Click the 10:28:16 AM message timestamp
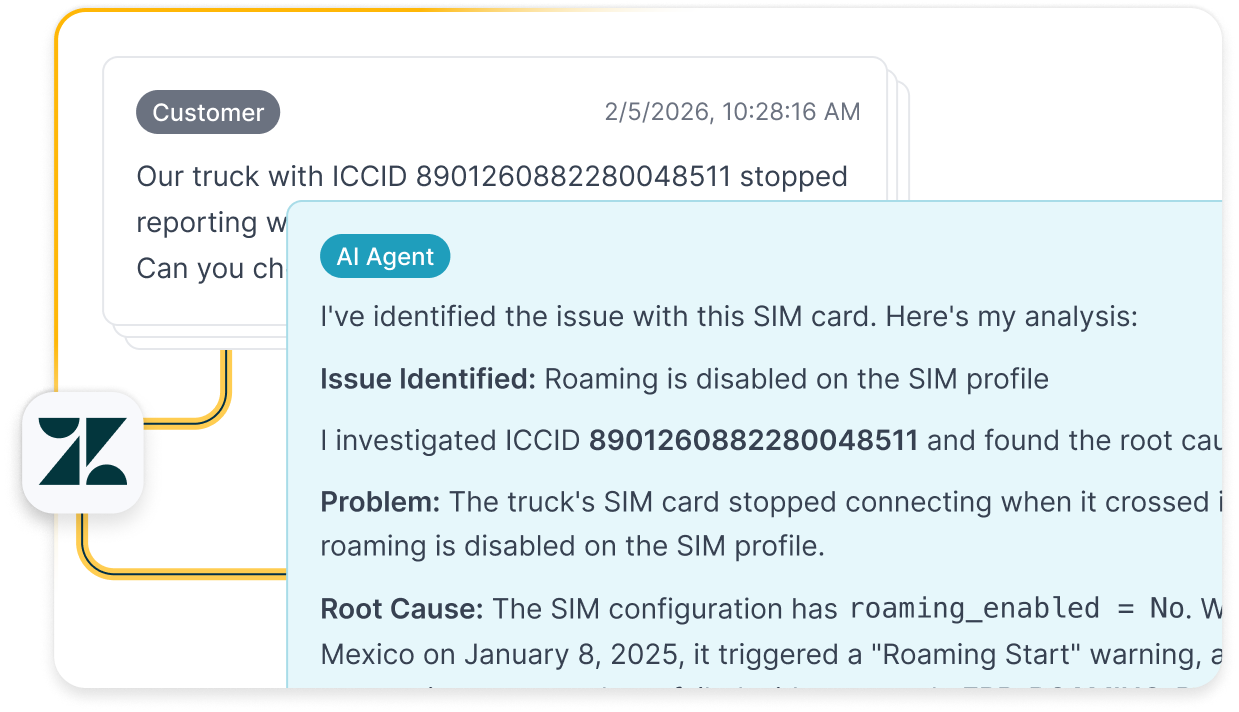The height and width of the screenshot is (712, 1239). (732, 112)
